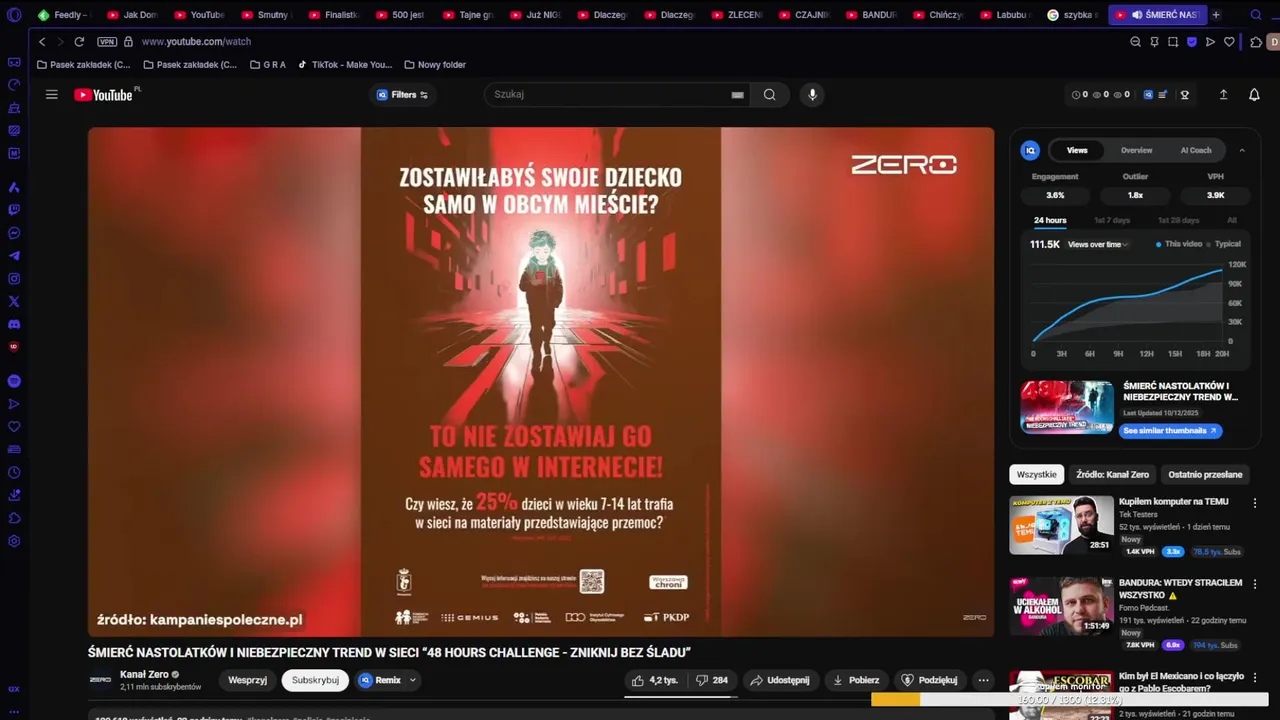The width and height of the screenshot is (1280, 720).
Task: Pin the page using the pin icon
Action: [x=1154, y=42]
